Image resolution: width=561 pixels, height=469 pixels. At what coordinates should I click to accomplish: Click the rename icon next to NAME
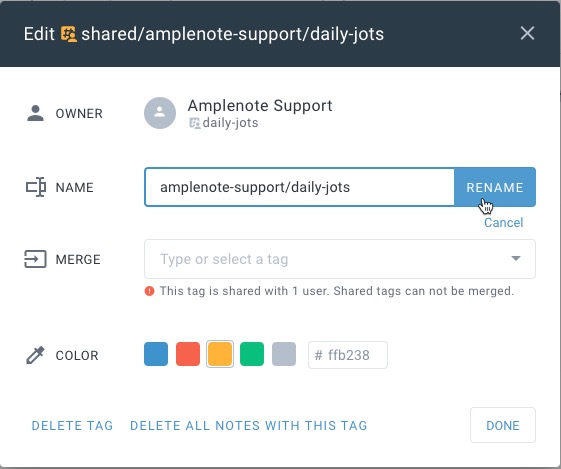pos(36,187)
